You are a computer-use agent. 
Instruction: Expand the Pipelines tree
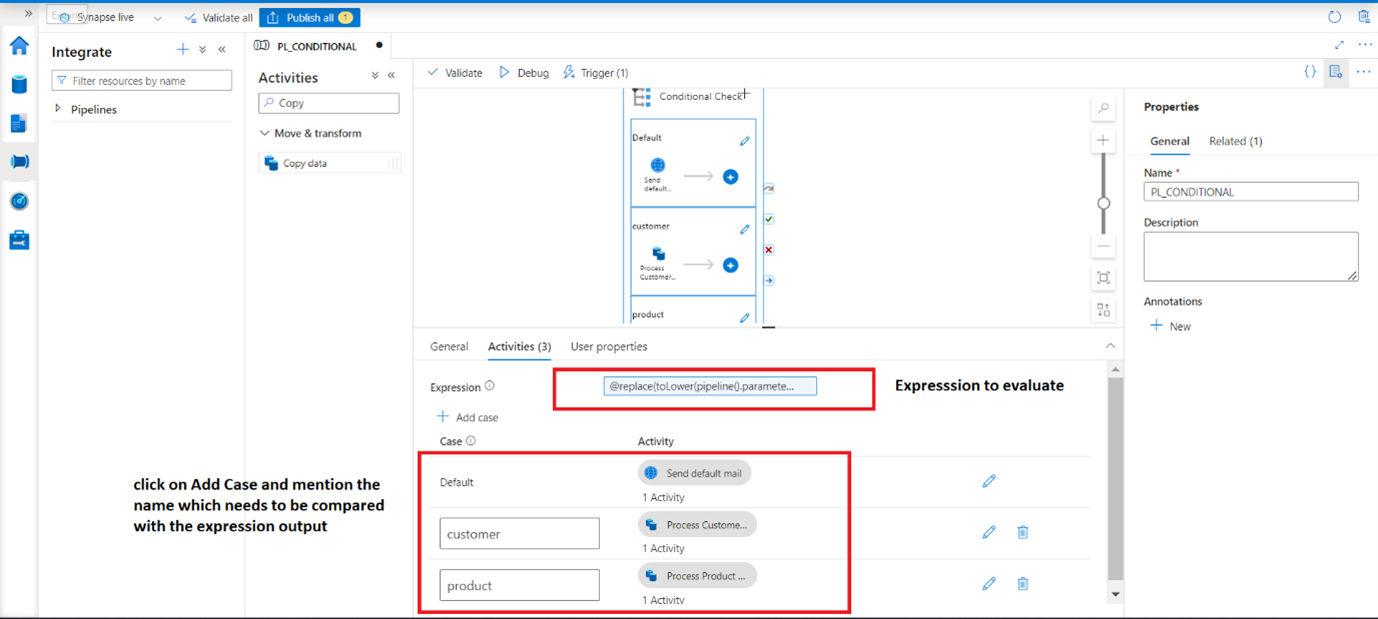point(57,109)
